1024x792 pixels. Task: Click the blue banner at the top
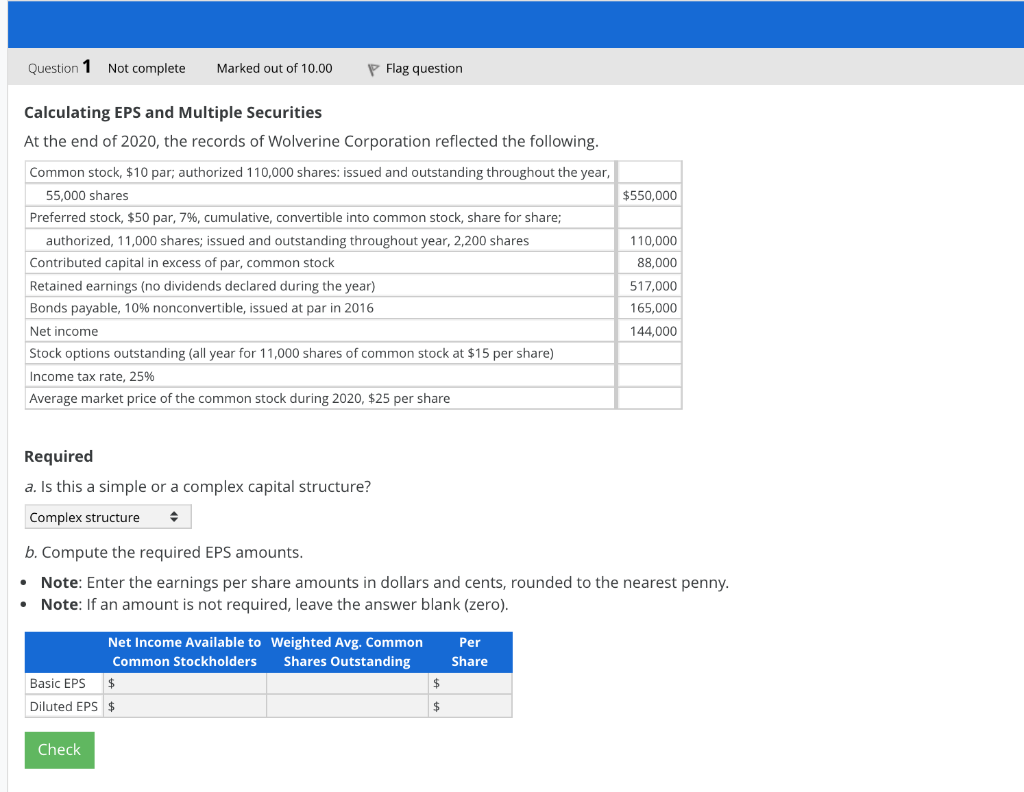point(512,25)
